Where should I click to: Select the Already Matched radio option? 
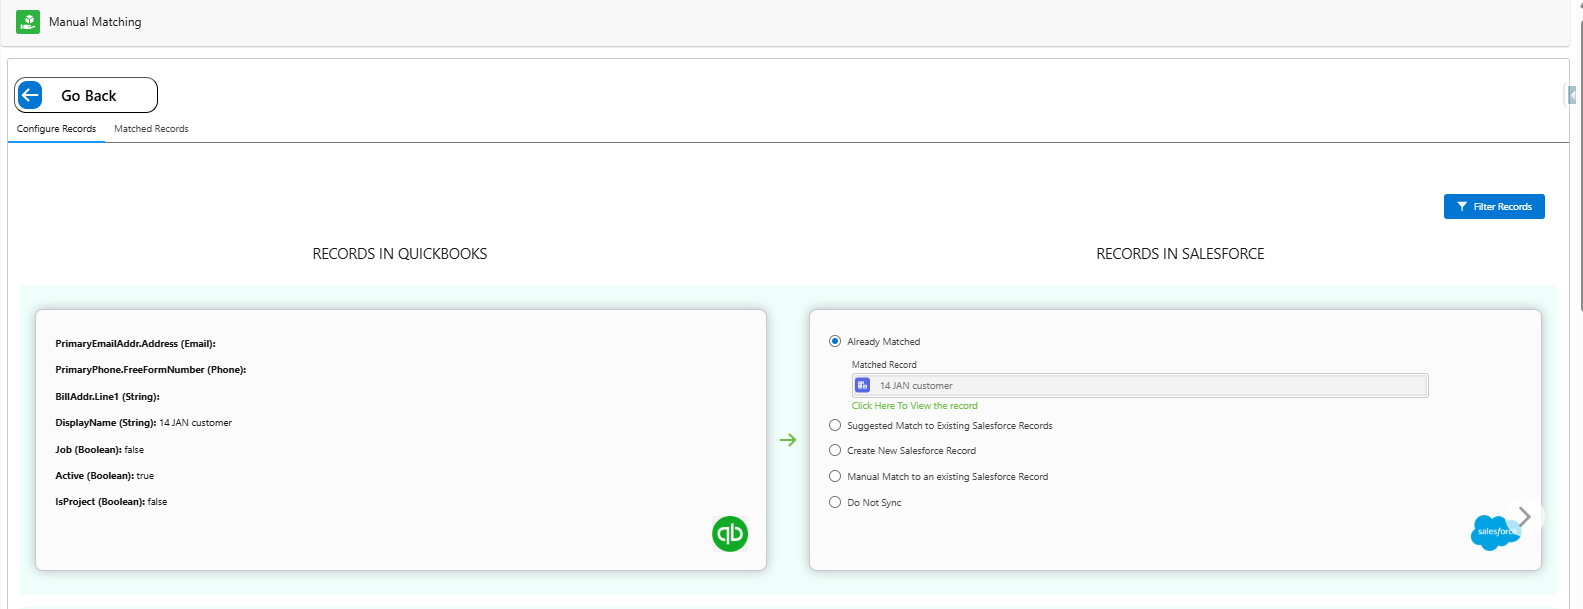click(835, 341)
